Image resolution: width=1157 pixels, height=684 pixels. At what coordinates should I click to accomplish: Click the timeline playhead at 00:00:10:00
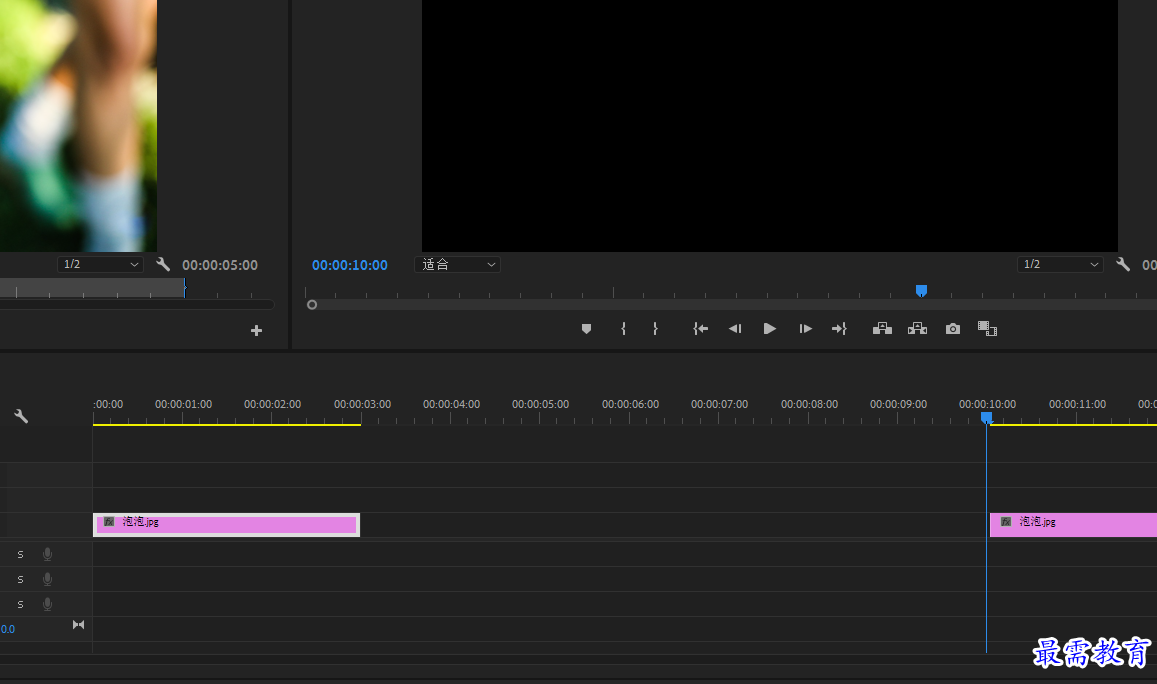point(987,418)
